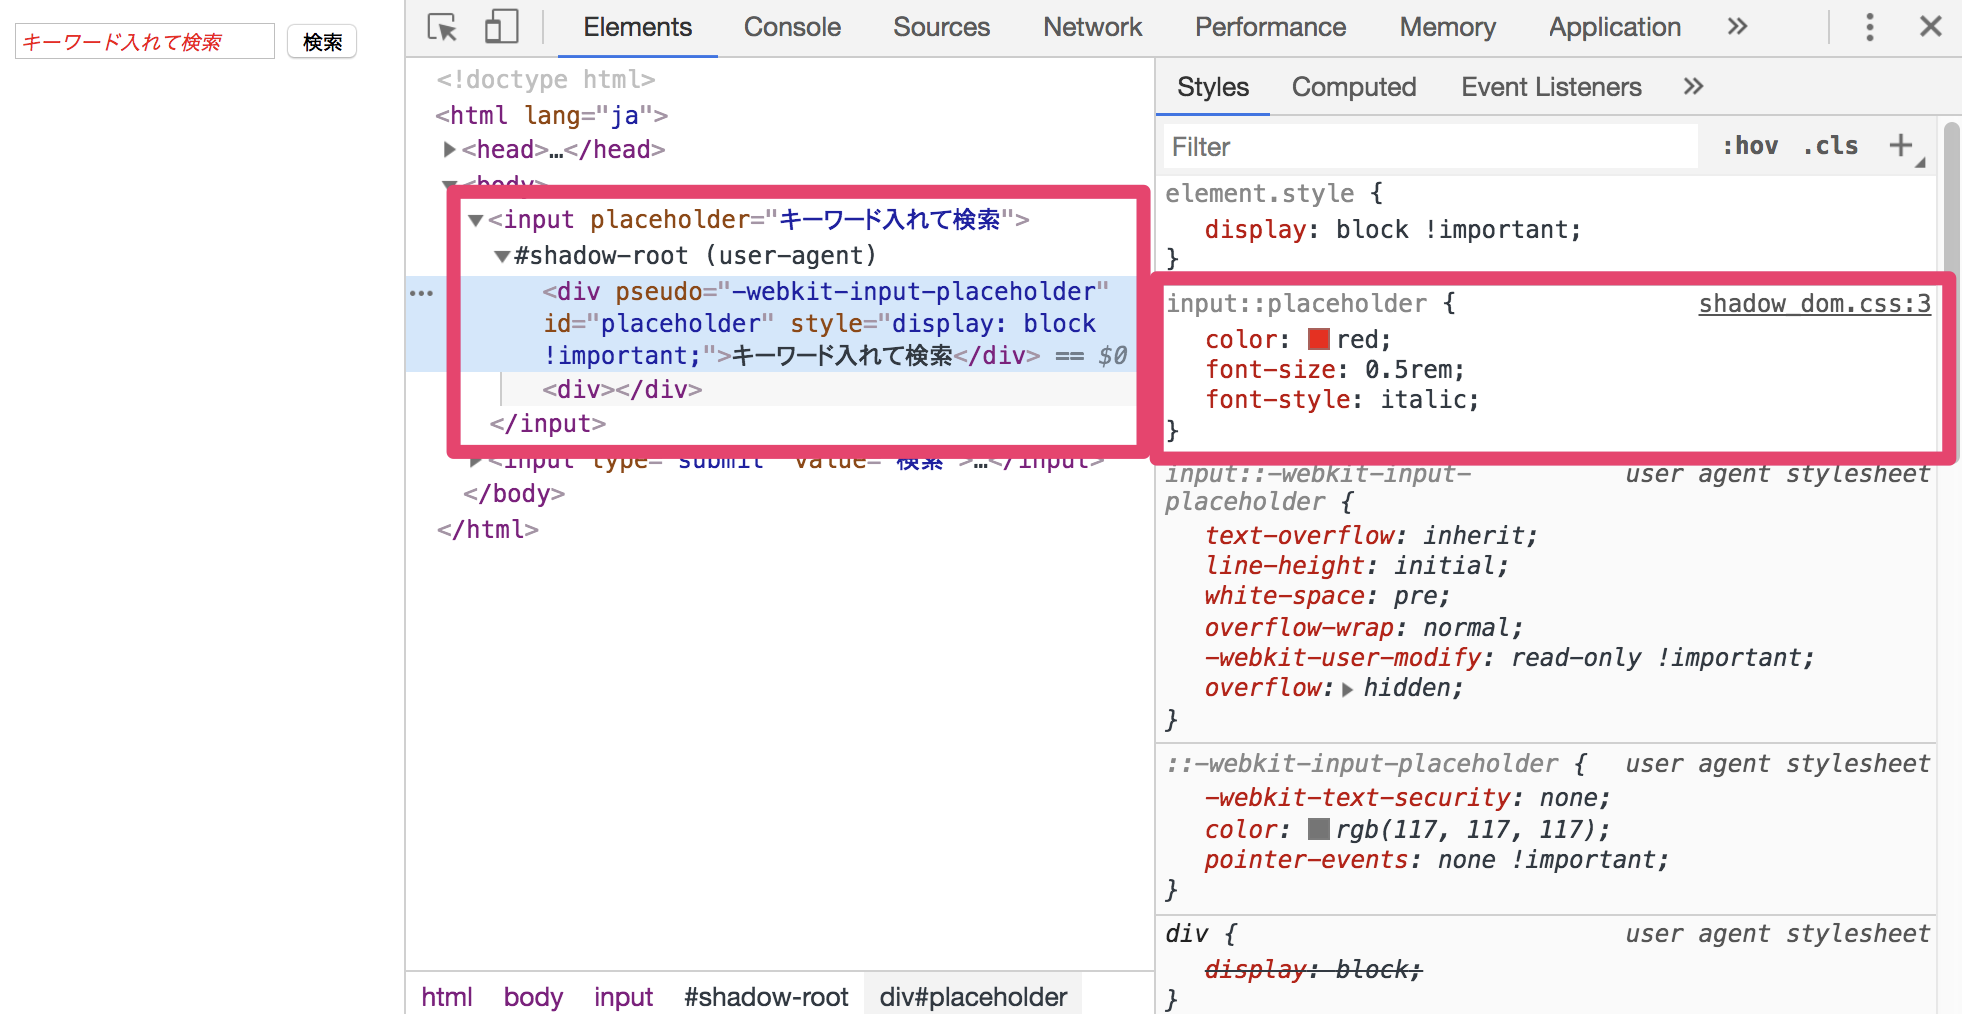This screenshot has width=1962, height=1014.
Task: Close the DevTools panel
Action: click(1930, 27)
